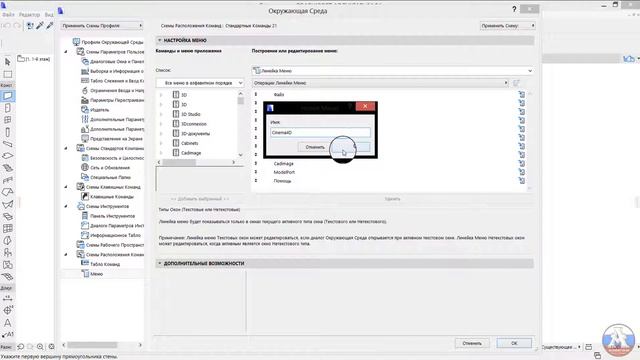Select the Label tool A1
The height and width of the screenshot is (360, 640).
[x=7, y=334]
